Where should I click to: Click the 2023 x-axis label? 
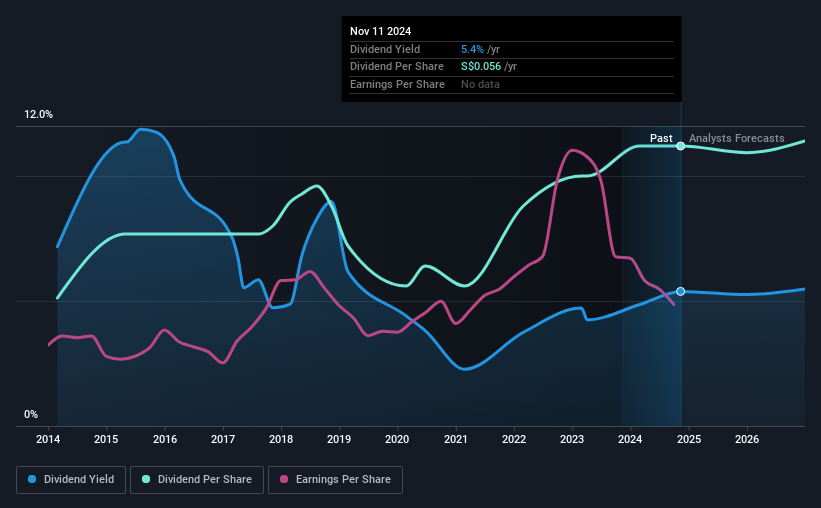coord(572,439)
